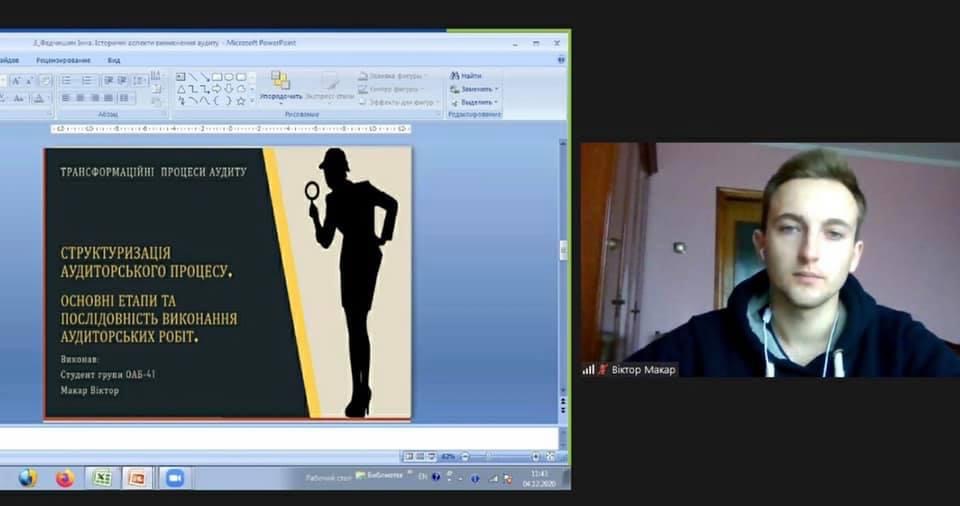The image size is (960, 506).
Task: Click the Найти find button
Action: tap(467, 76)
